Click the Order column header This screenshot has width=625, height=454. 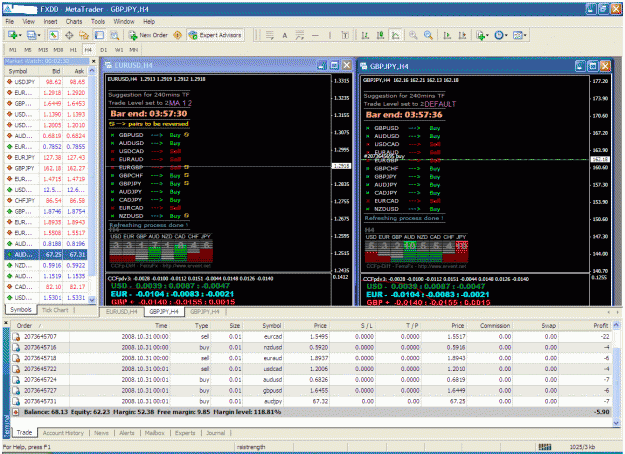25,326
